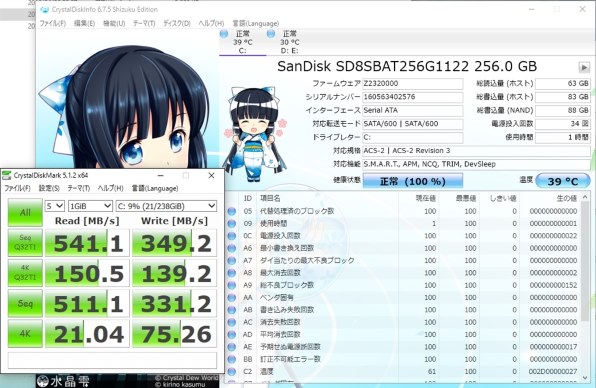Screen dimensions: 596x388
Task: Click the interface field Serial ATA
Action: [x=412, y=111]
